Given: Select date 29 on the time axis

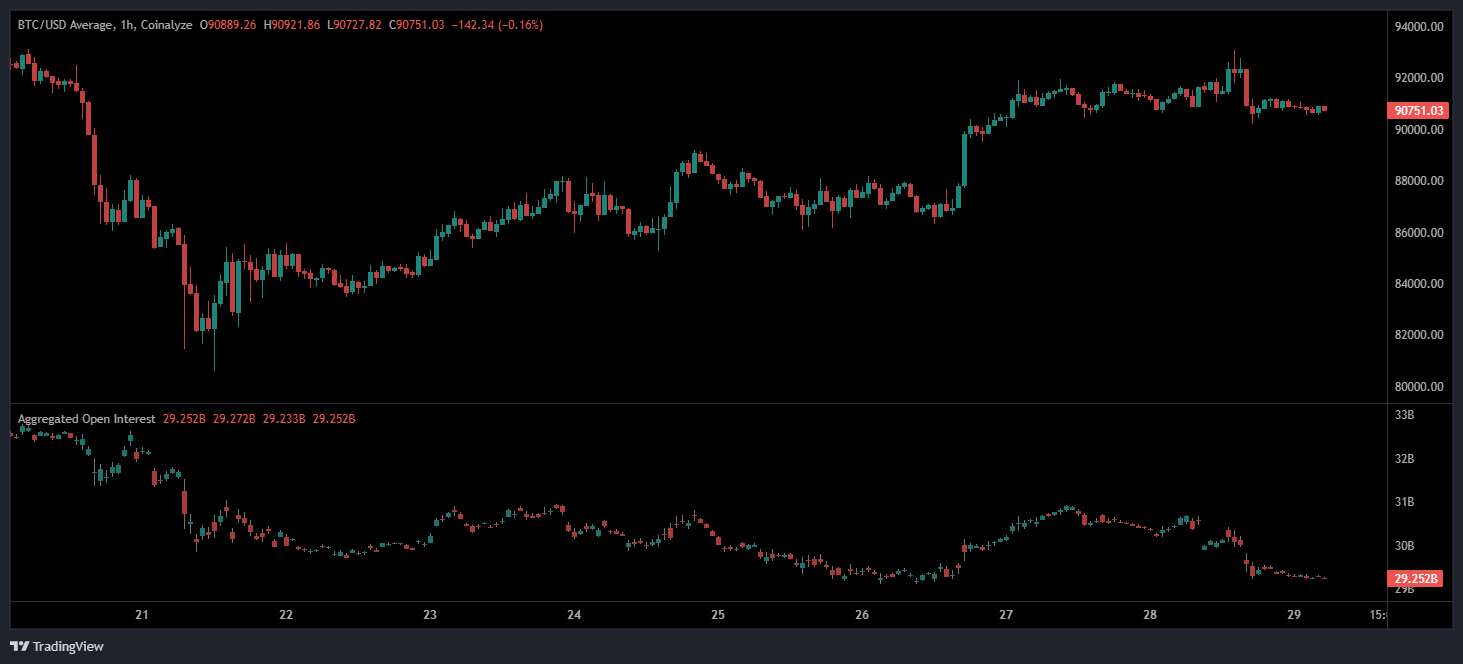Looking at the screenshot, I should pyautogui.click(x=1293, y=614).
